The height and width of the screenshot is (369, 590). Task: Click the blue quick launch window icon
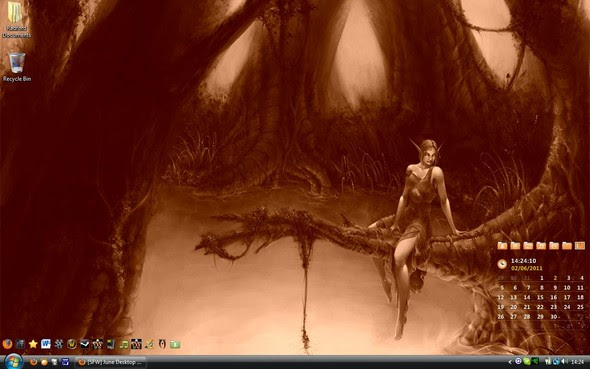click(x=65, y=362)
